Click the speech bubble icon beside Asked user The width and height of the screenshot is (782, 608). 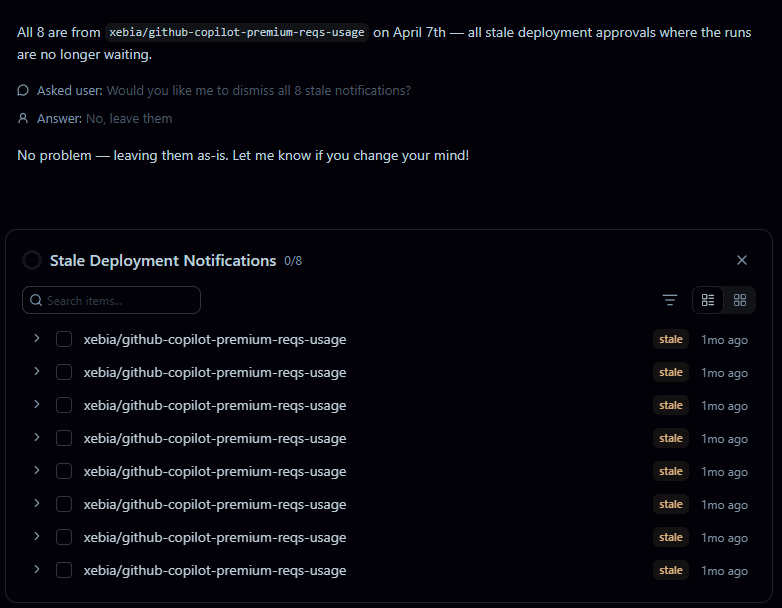[23, 90]
